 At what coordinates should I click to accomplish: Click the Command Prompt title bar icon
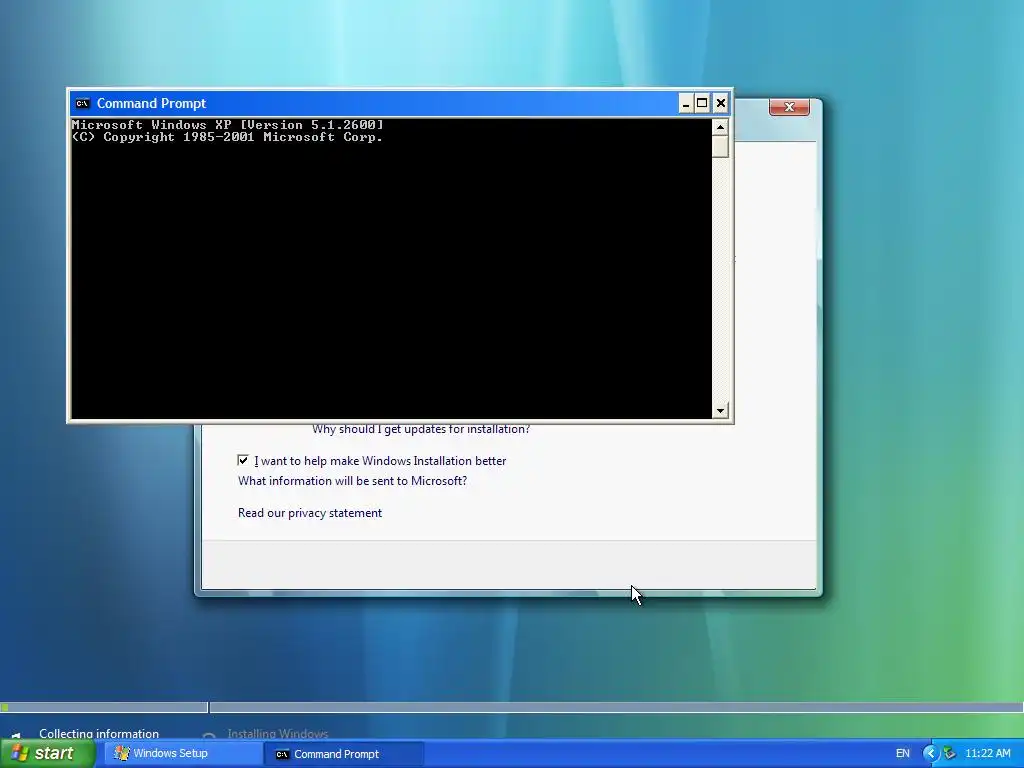click(82, 103)
